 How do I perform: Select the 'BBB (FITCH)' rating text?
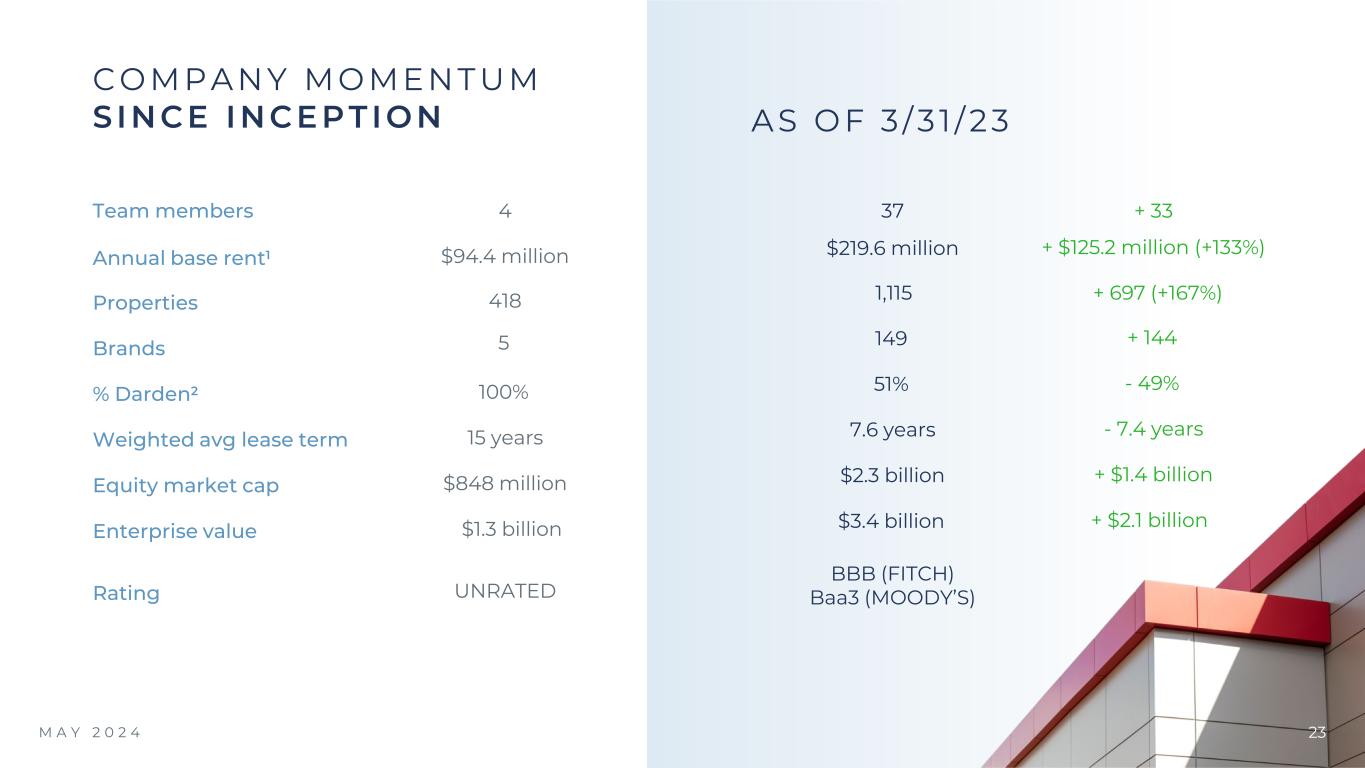tap(893, 574)
